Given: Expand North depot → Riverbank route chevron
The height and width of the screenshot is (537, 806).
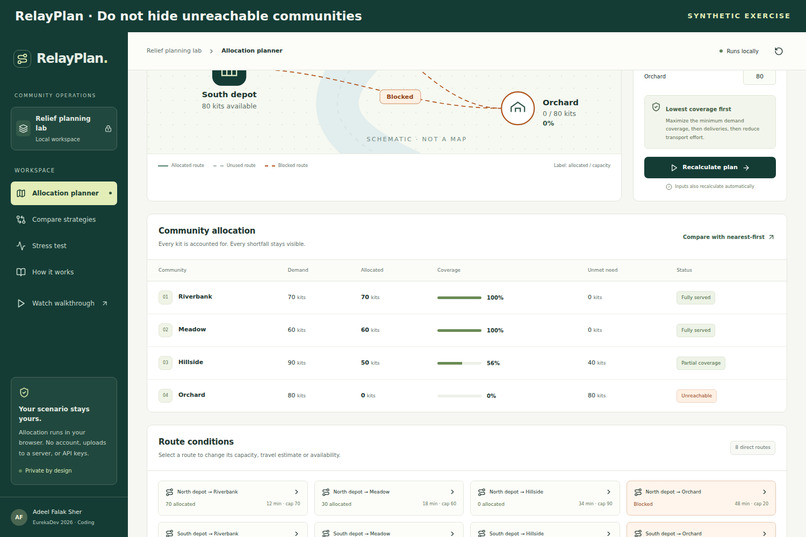Looking at the screenshot, I should click(297, 492).
